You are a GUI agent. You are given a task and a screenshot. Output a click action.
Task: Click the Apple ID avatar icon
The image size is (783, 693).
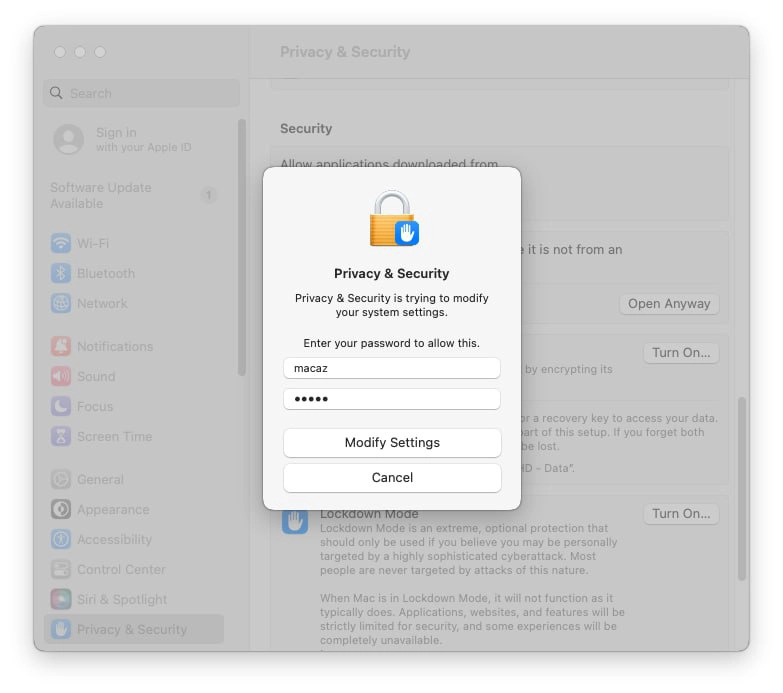click(69, 139)
